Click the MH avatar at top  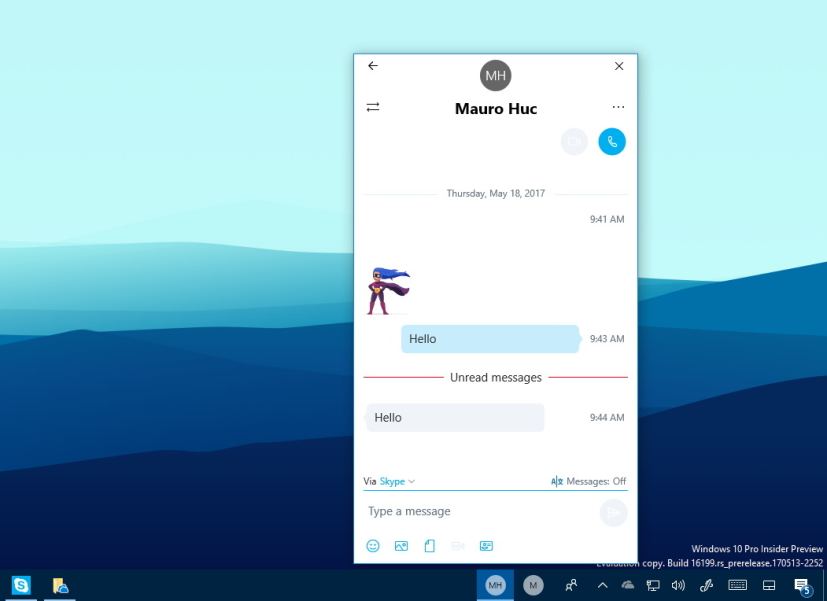pos(495,75)
